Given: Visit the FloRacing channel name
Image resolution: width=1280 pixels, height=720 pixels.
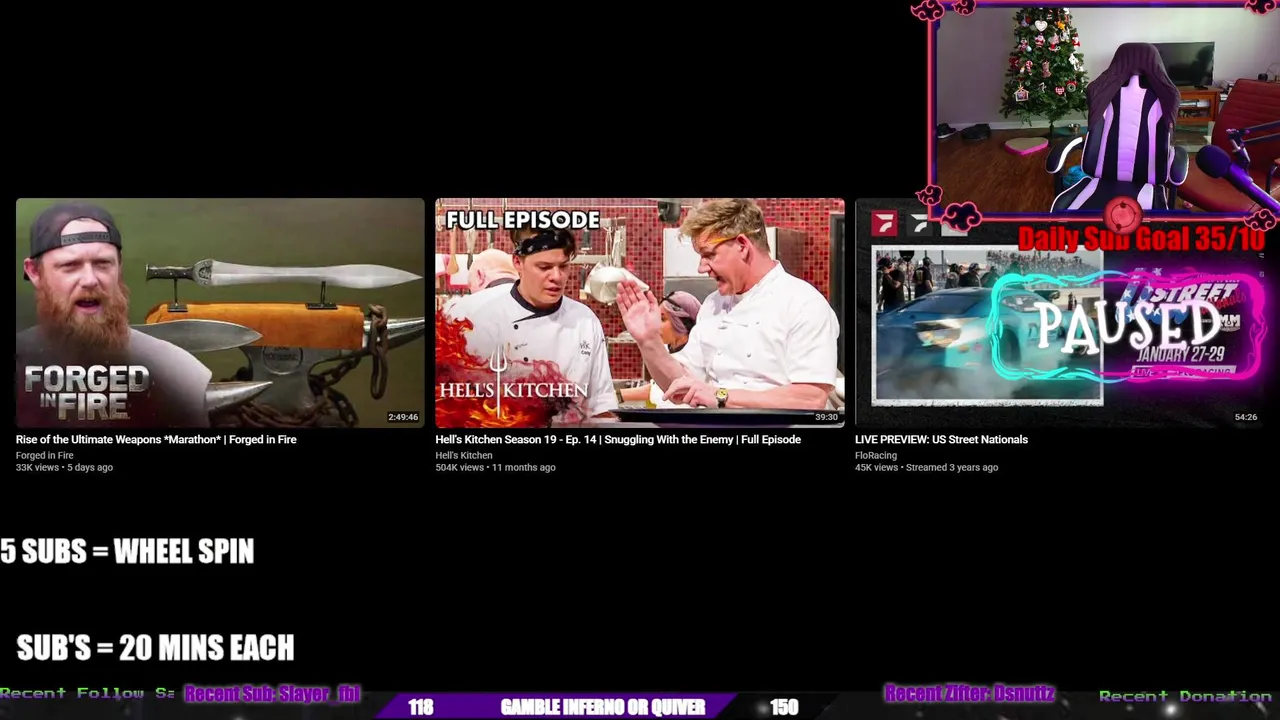Looking at the screenshot, I should click(876, 455).
